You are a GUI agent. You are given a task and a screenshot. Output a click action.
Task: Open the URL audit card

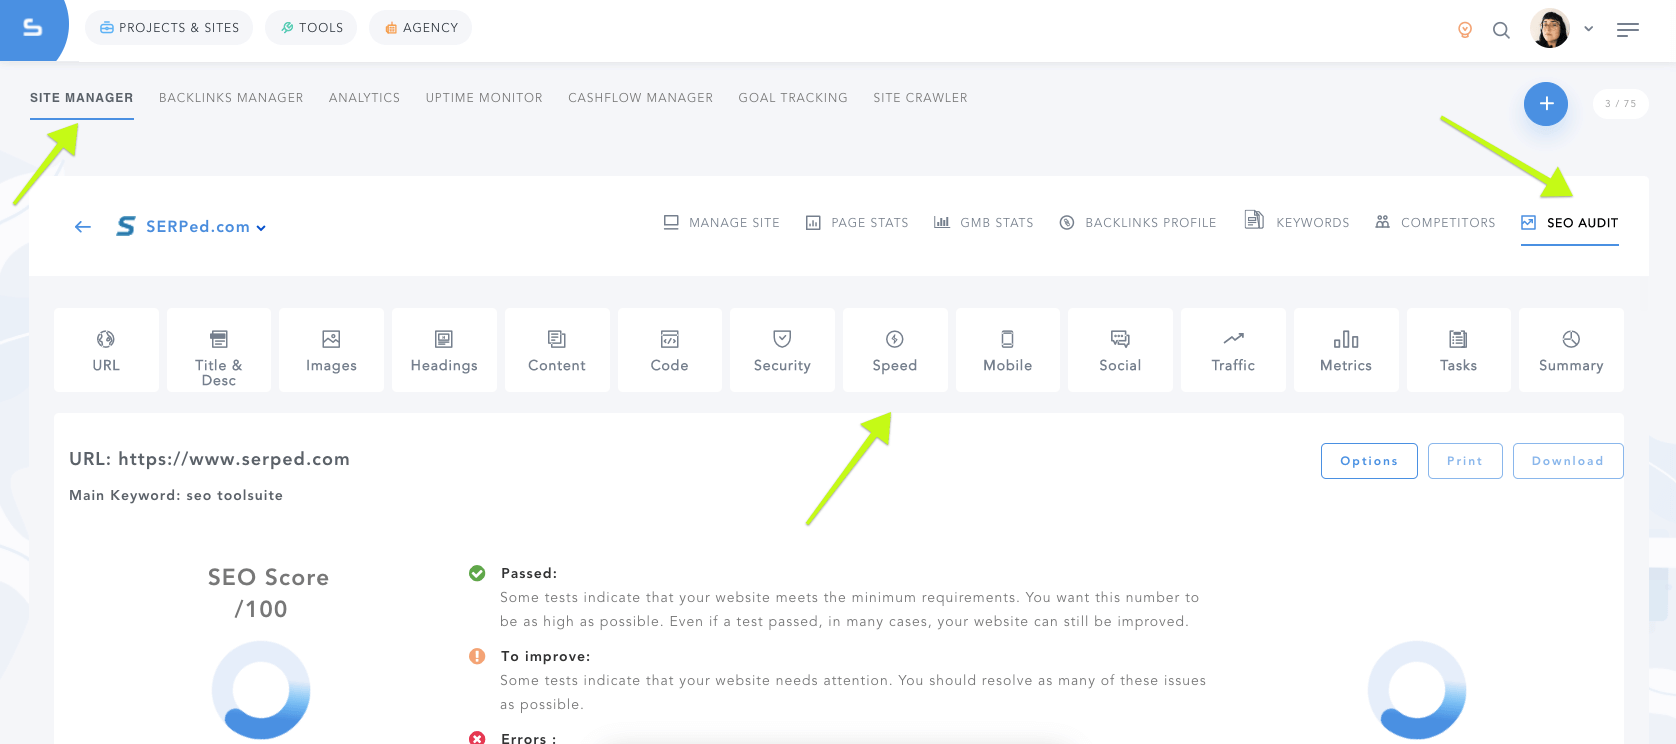[x=106, y=350]
